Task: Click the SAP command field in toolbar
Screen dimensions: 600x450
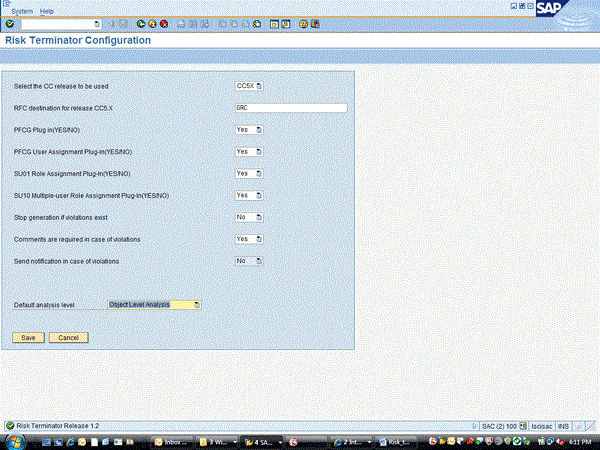Action: click(x=60, y=23)
